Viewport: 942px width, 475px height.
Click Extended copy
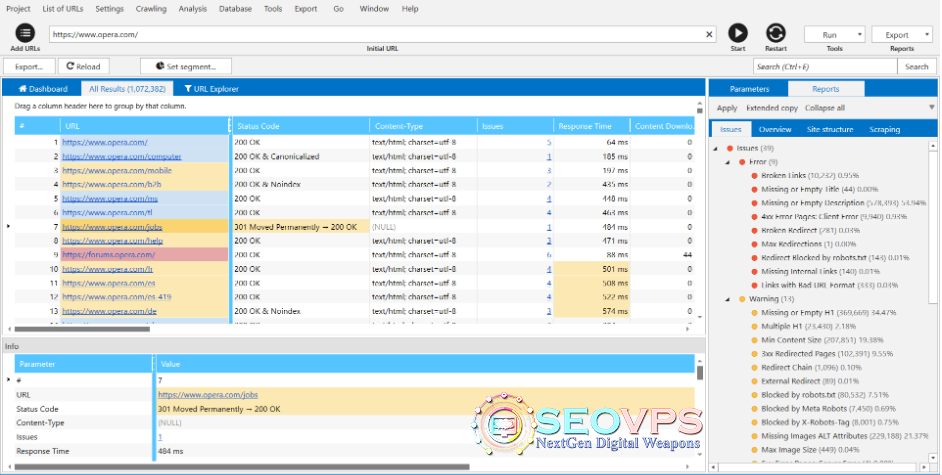[771, 108]
